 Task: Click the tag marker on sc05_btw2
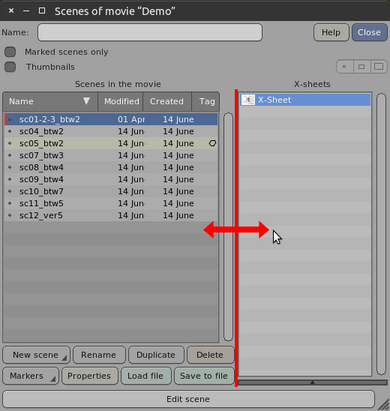click(x=212, y=143)
